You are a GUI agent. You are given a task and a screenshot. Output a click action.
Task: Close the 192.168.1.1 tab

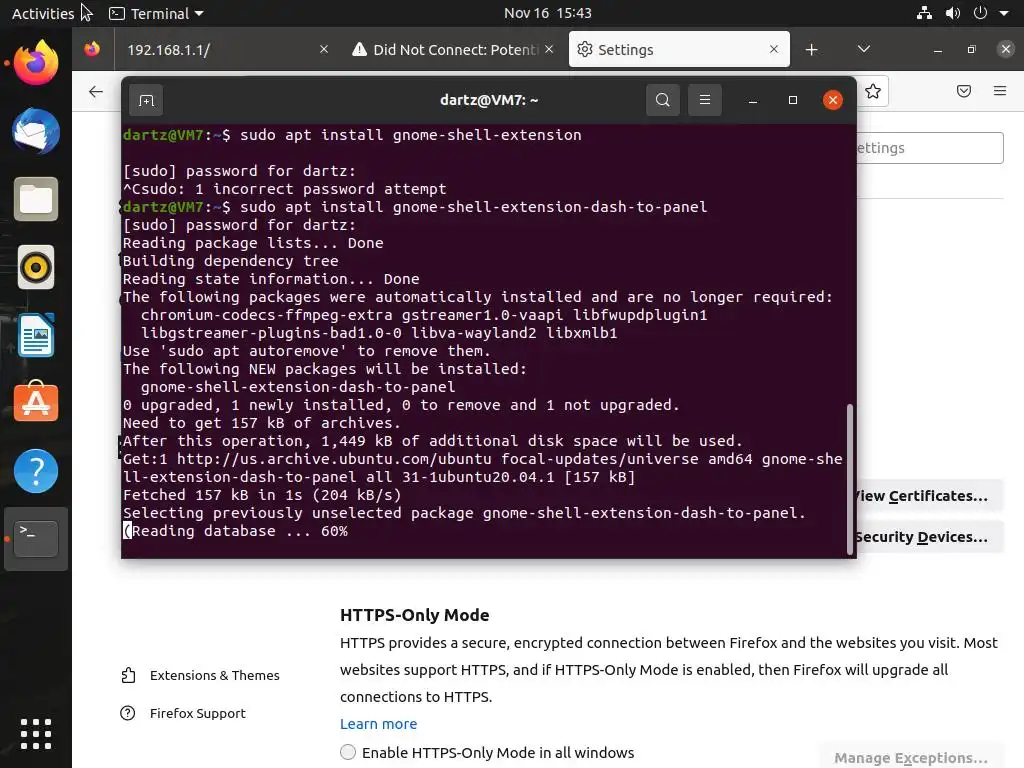[324, 49]
